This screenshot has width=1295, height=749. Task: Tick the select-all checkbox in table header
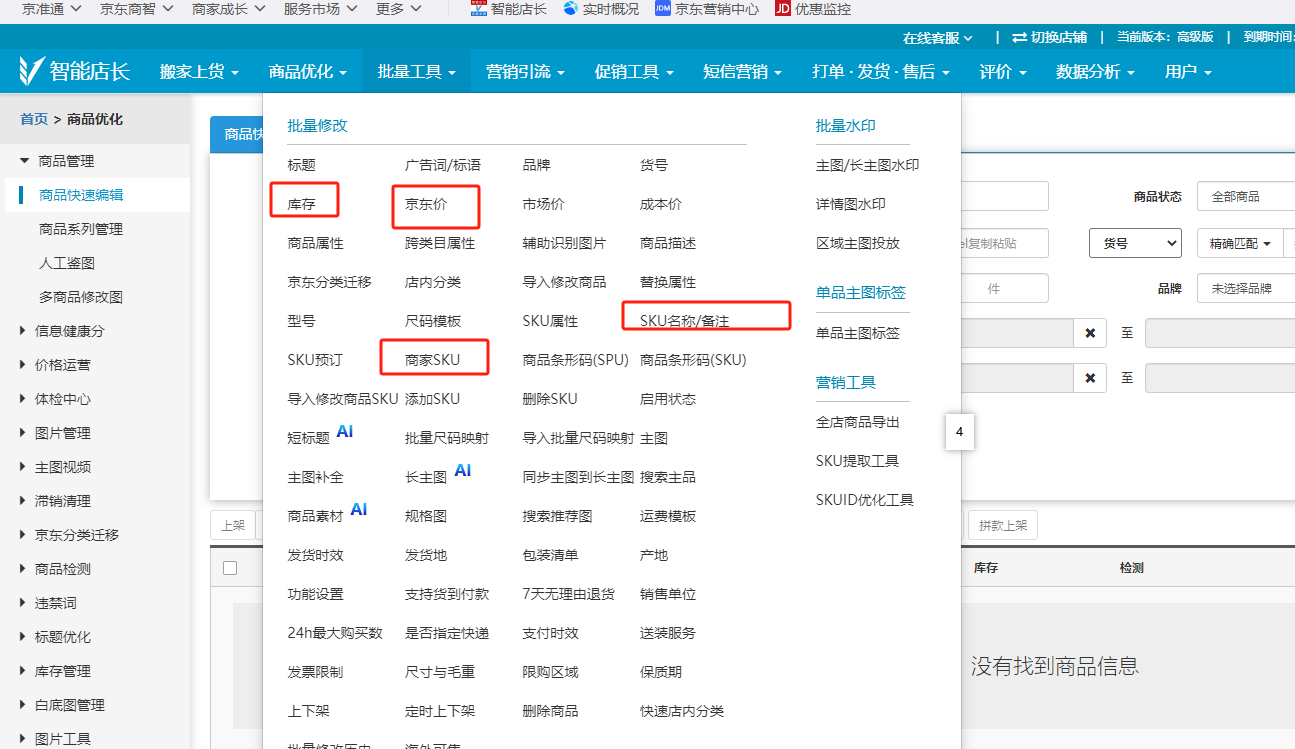click(230, 568)
